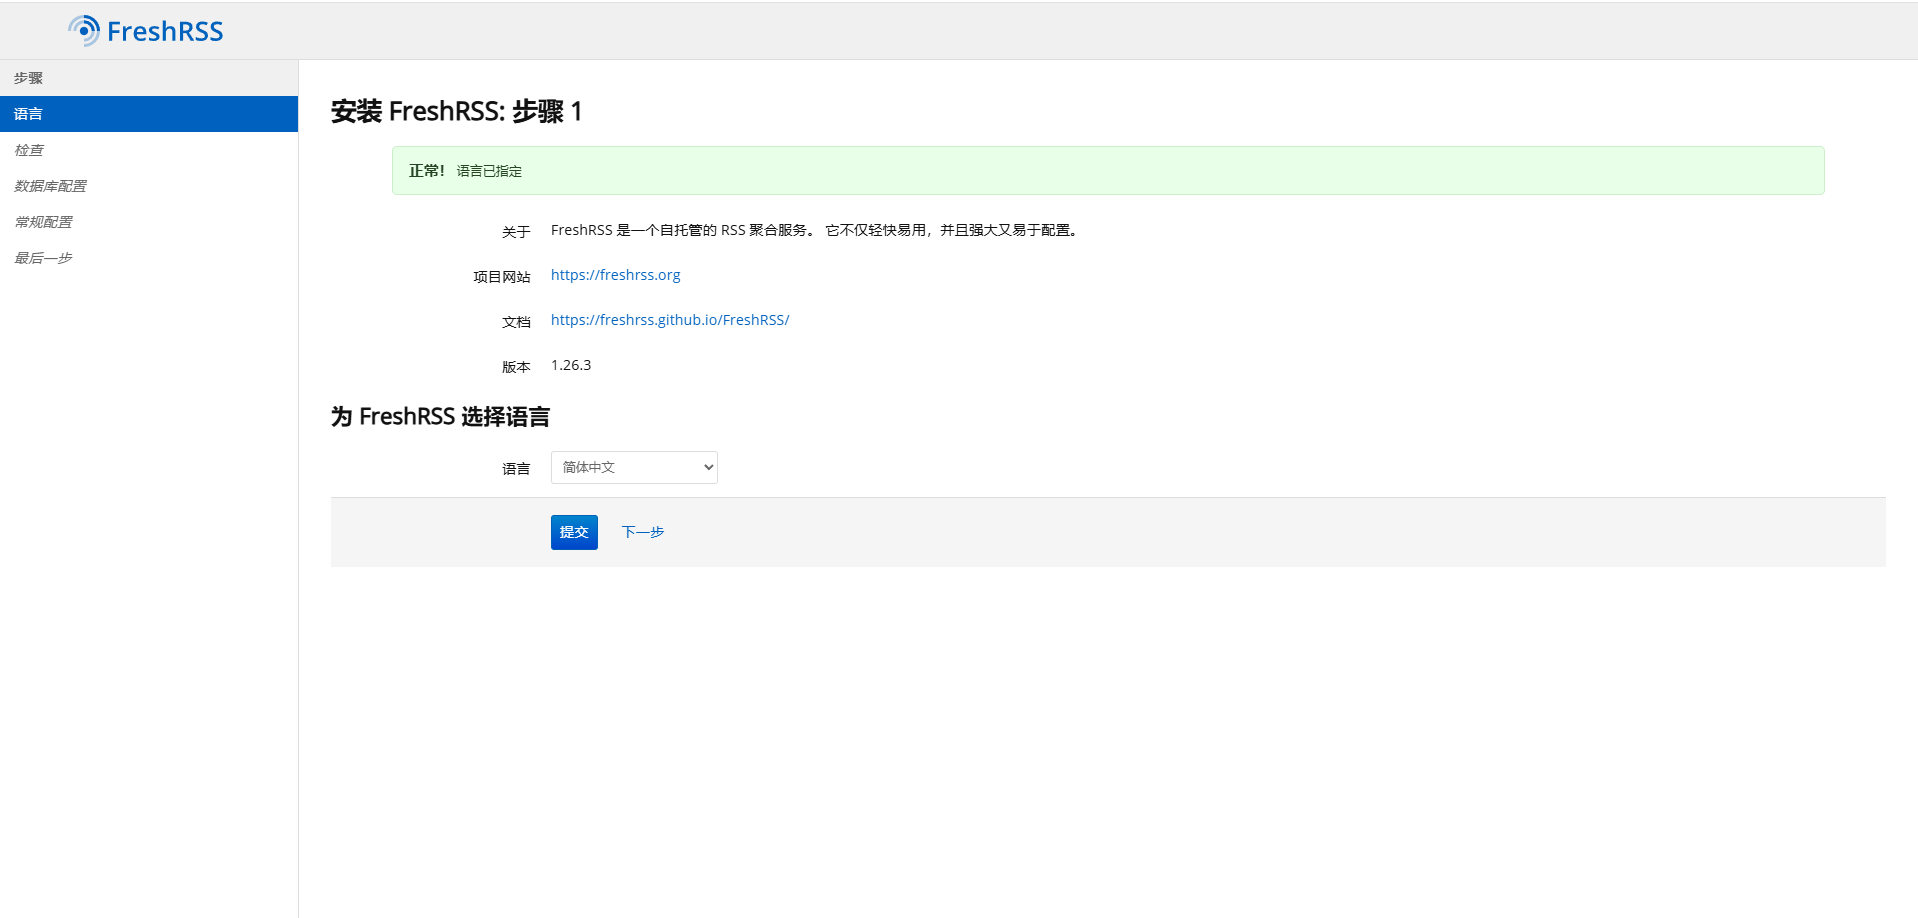Click the FreshRSS title text in header
Screen dimensions: 1918x918
point(165,32)
